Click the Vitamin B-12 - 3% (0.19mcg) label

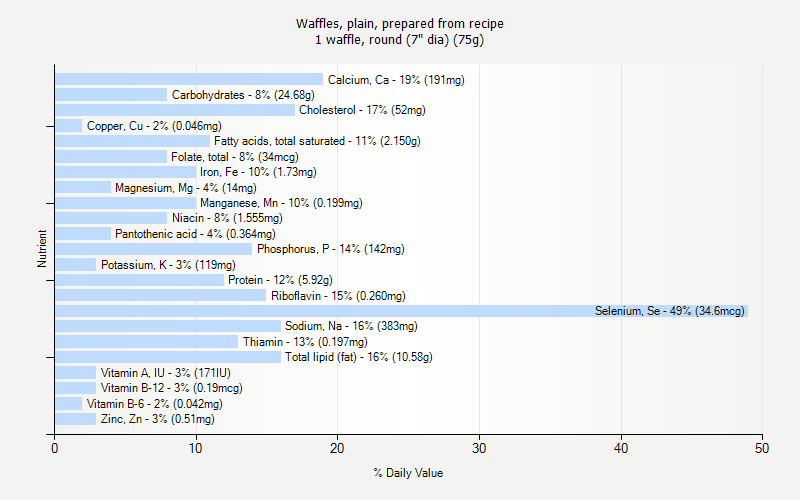pos(171,388)
